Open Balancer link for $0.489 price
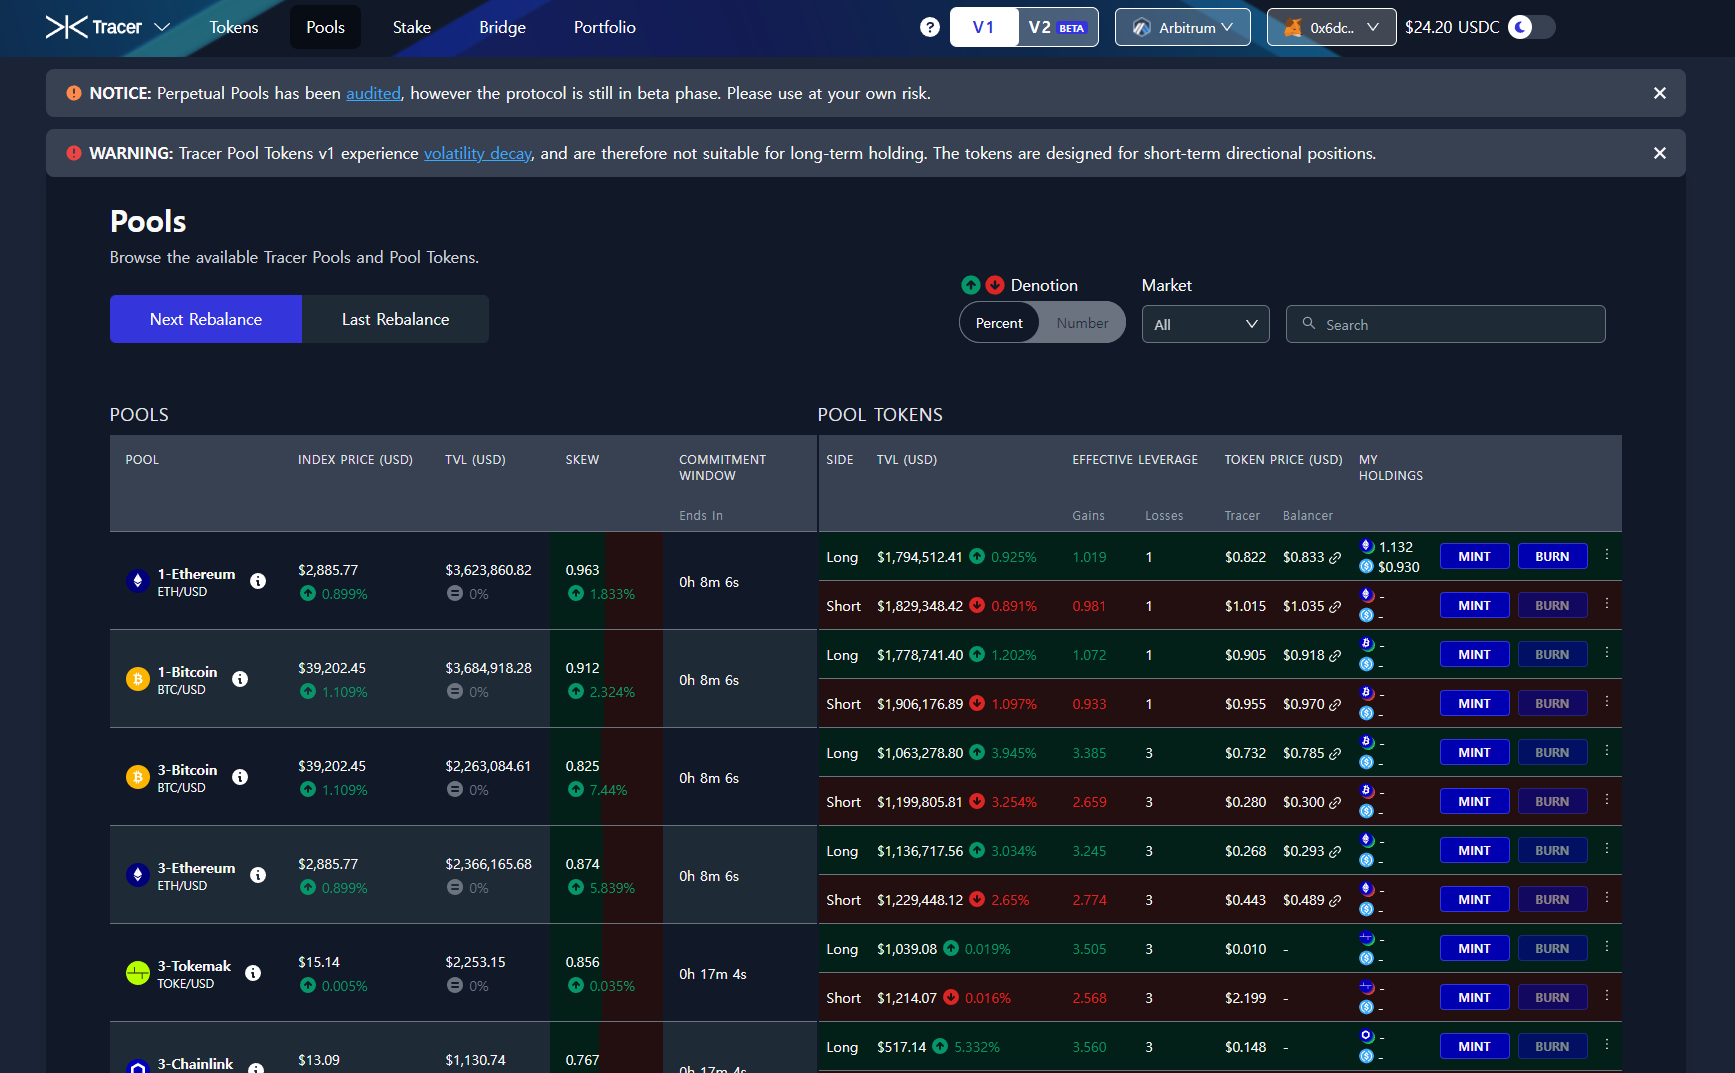The image size is (1735, 1073). point(1335,901)
